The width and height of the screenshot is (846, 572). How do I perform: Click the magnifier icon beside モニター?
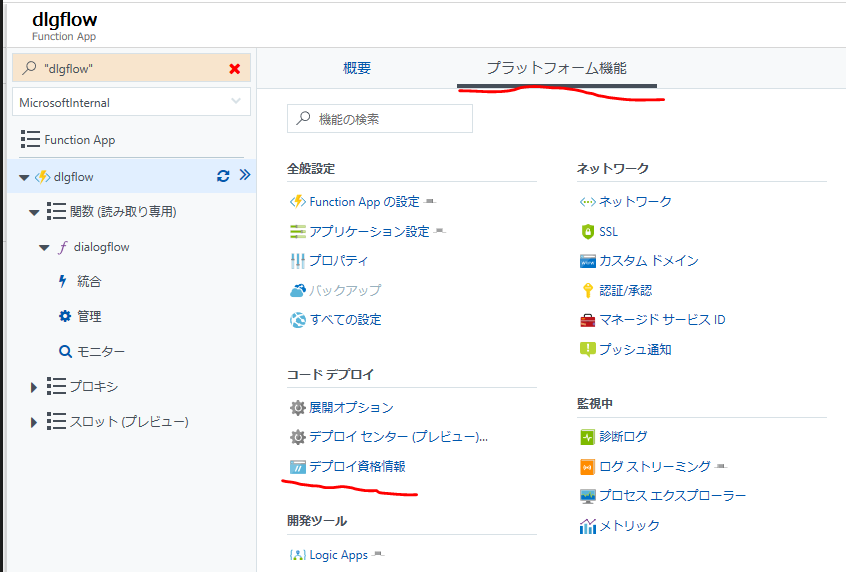pos(65,352)
